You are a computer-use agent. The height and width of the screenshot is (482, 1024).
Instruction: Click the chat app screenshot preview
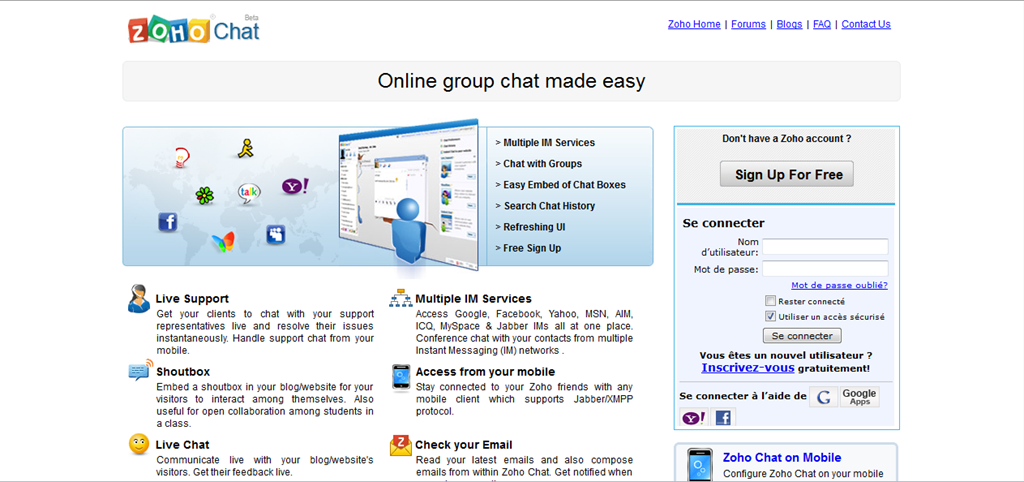tap(408, 193)
